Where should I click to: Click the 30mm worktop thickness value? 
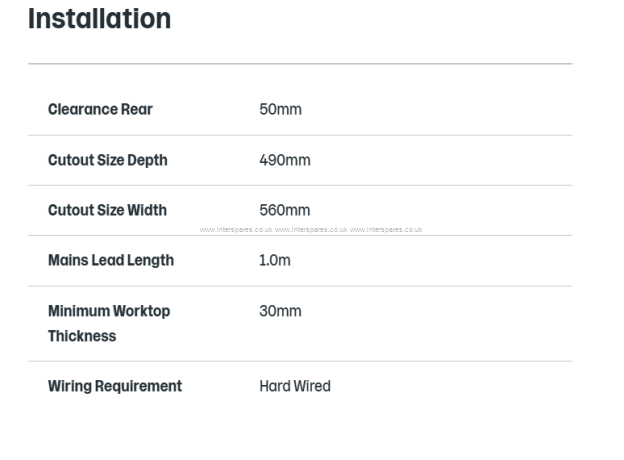281,311
